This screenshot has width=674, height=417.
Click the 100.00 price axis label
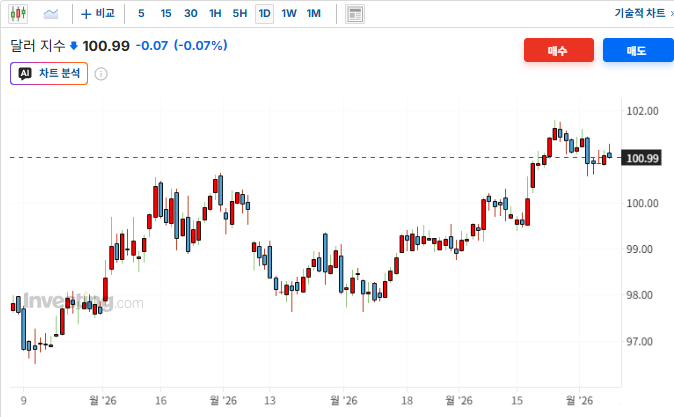642,203
